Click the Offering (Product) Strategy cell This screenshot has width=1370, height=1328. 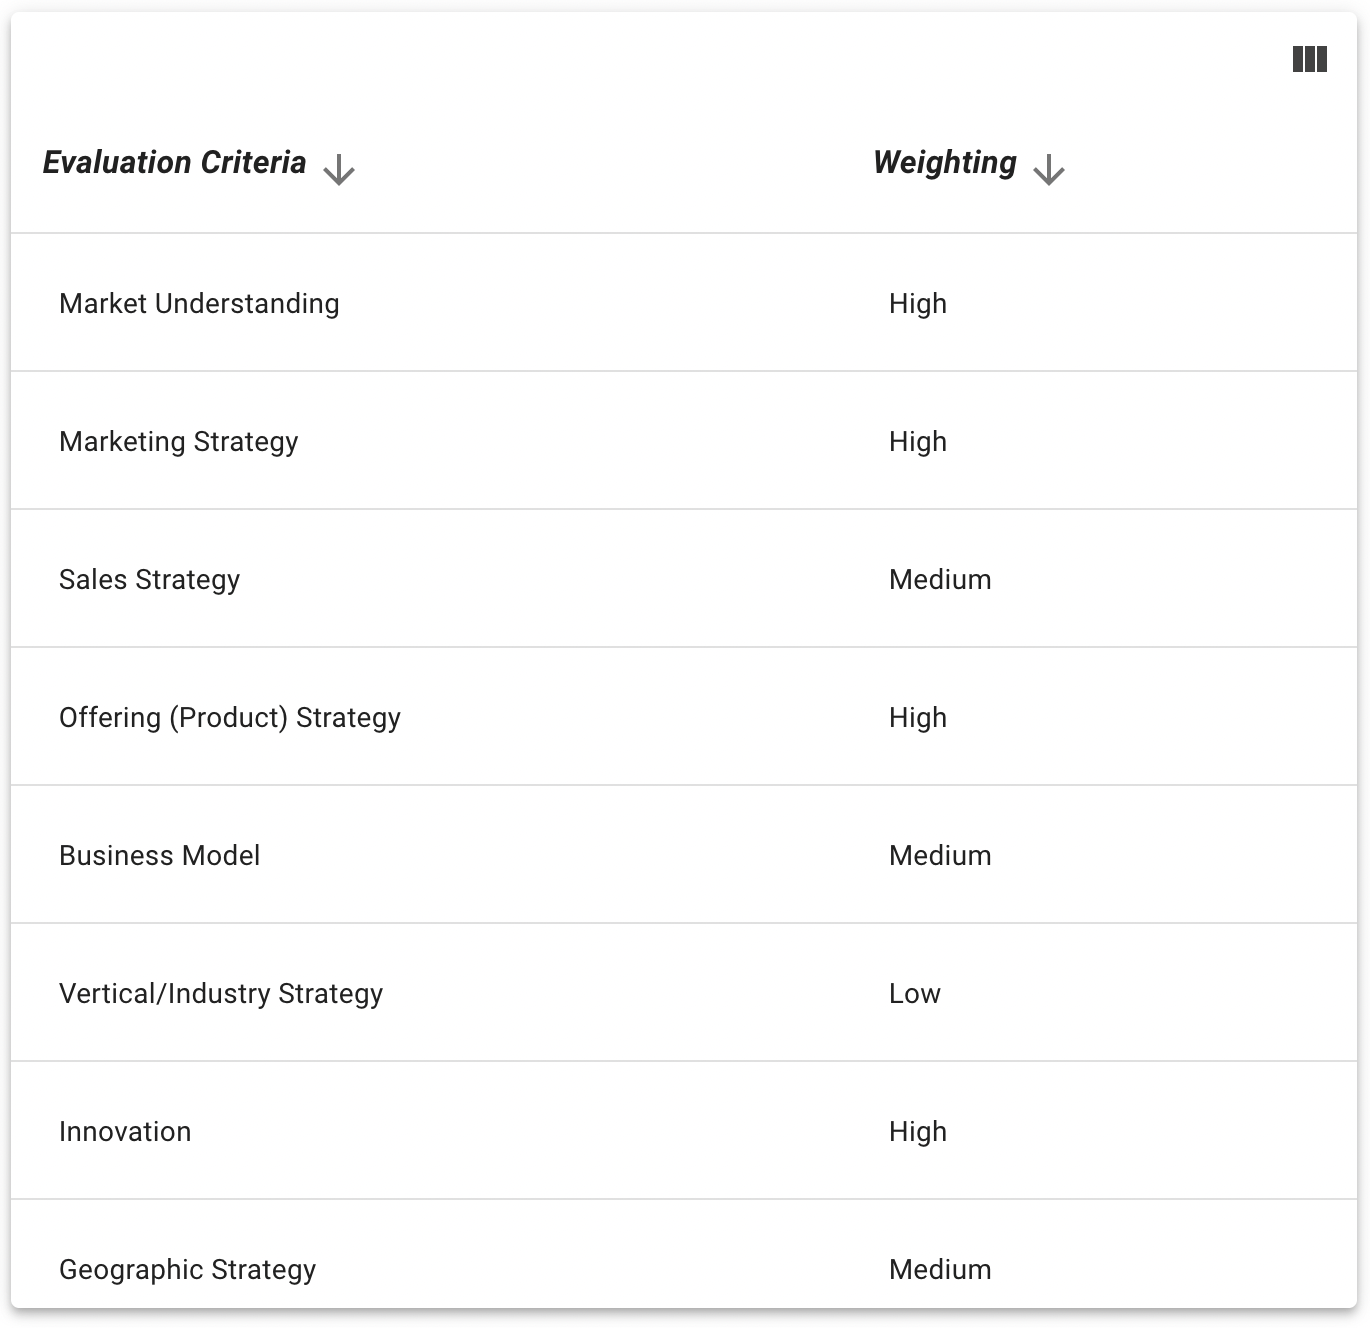(230, 718)
